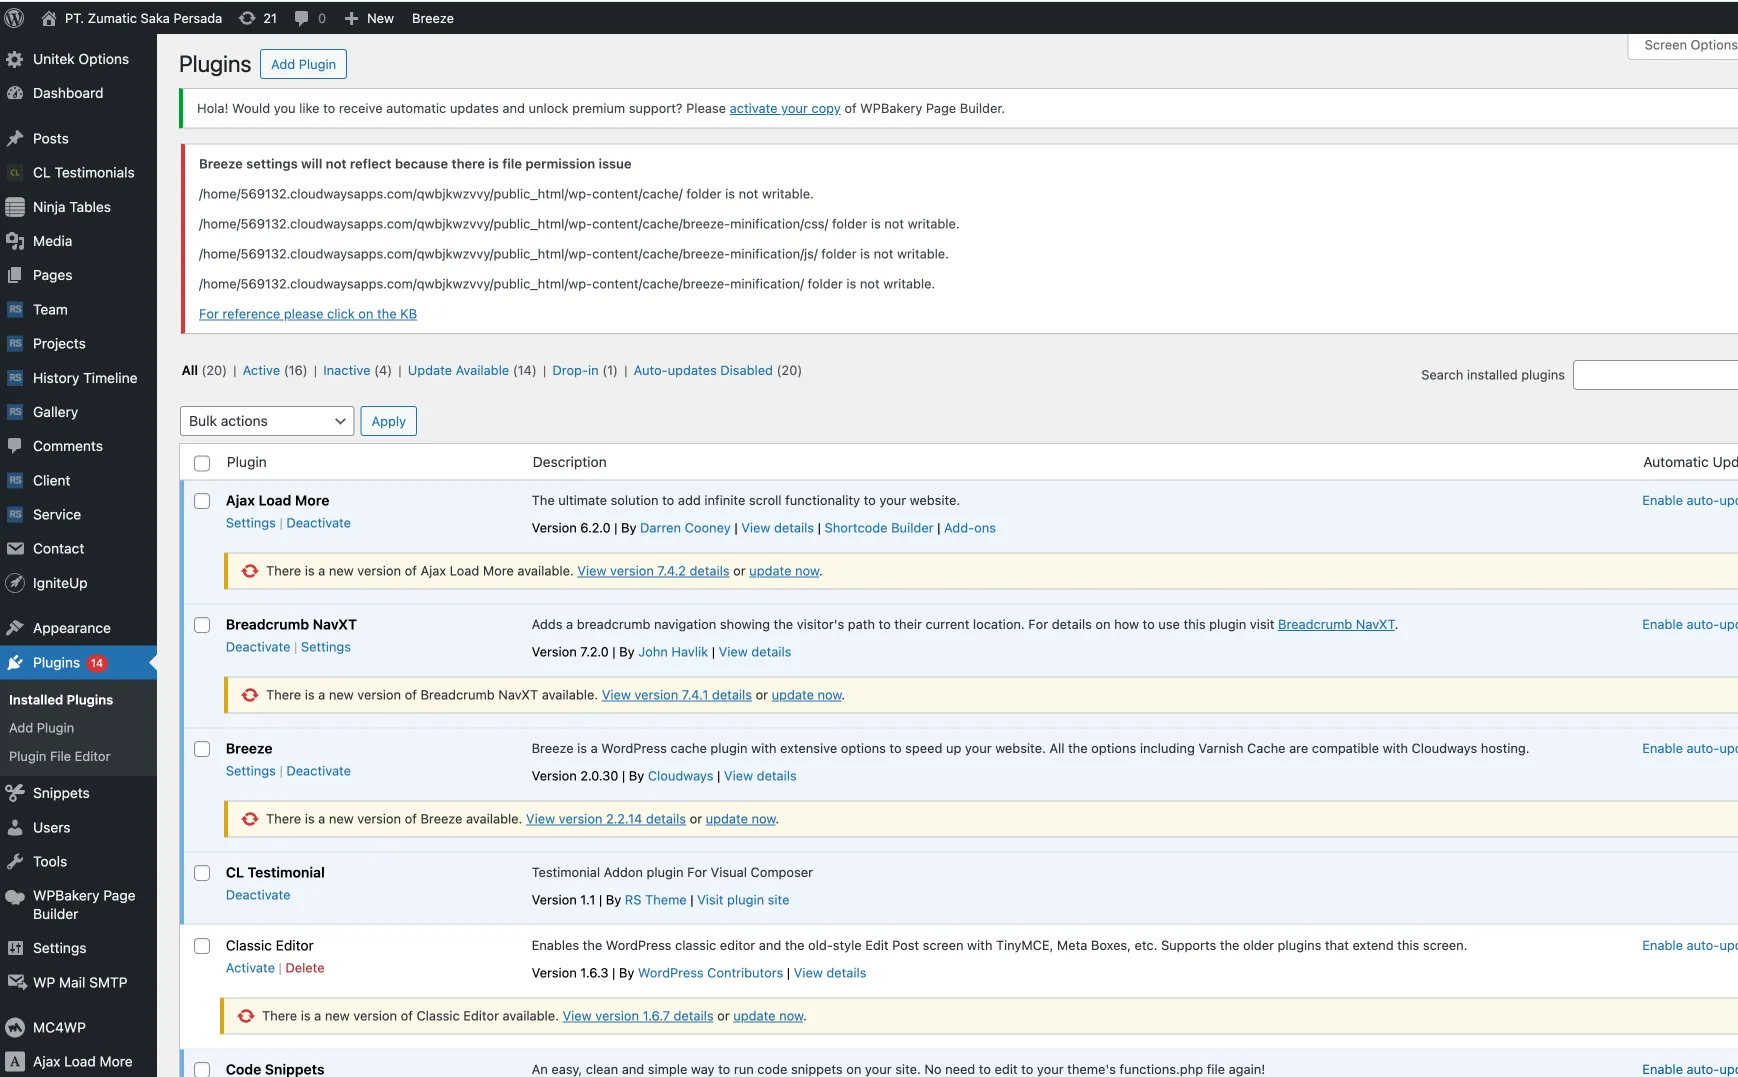Viewport: 1738px width, 1077px height.
Task: Click the Users icon in sidebar
Action: [15, 828]
